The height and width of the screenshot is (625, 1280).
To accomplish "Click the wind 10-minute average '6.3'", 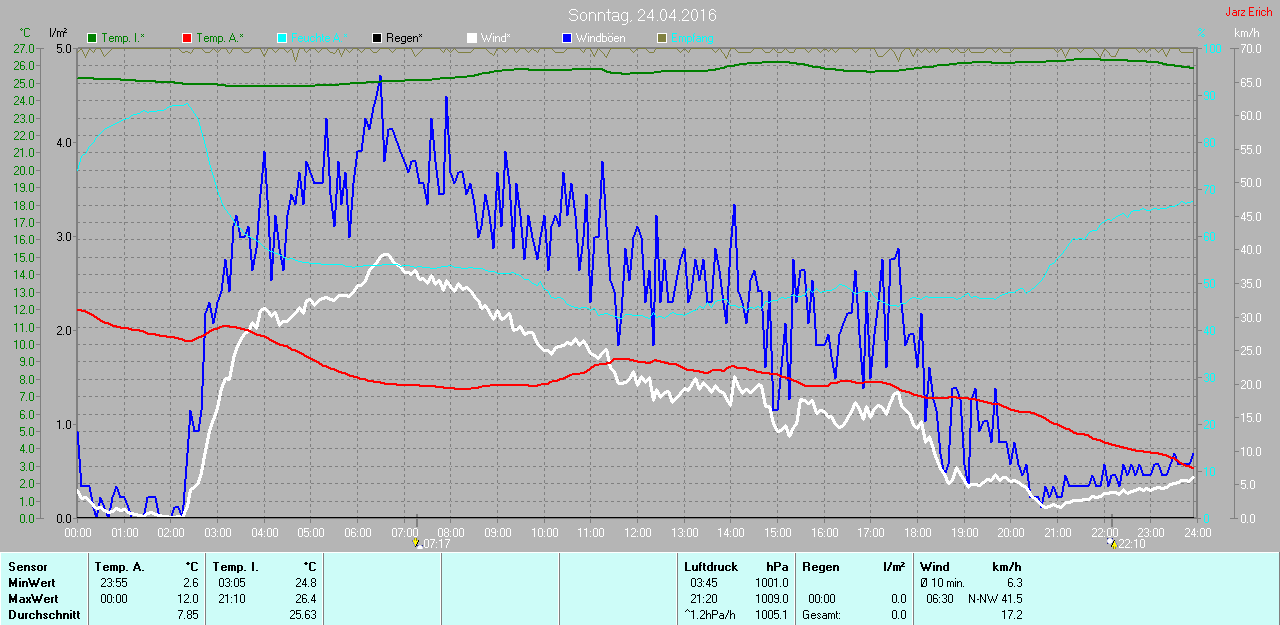I will click(1013, 583).
